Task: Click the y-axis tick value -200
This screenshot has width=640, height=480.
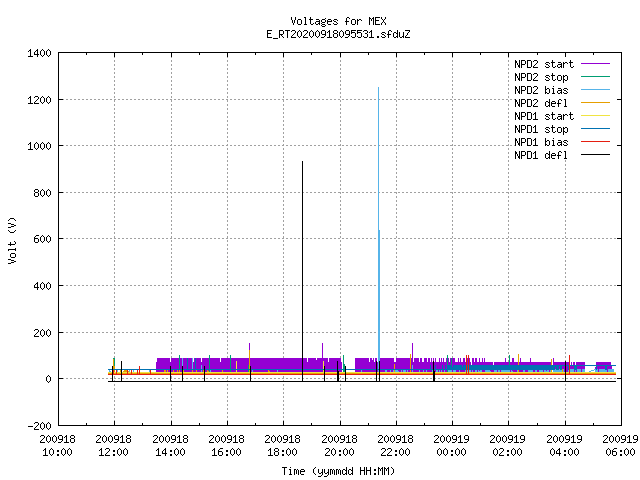Action: pyautogui.click(x=39, y=426)
